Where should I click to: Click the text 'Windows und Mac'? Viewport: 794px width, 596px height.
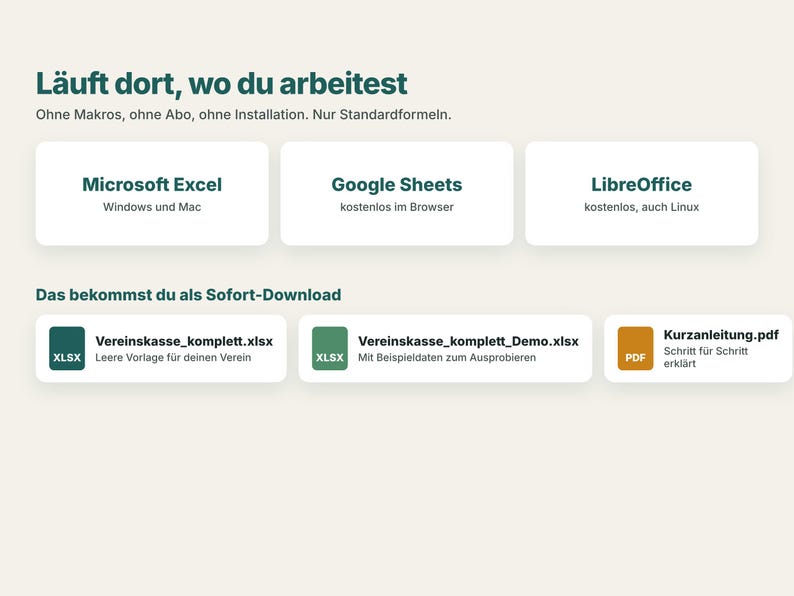click(152, 207)
